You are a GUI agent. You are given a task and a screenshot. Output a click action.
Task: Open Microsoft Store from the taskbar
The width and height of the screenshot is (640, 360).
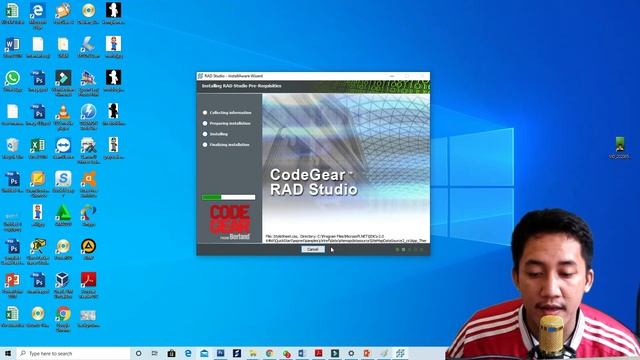[x=171, y=353]
